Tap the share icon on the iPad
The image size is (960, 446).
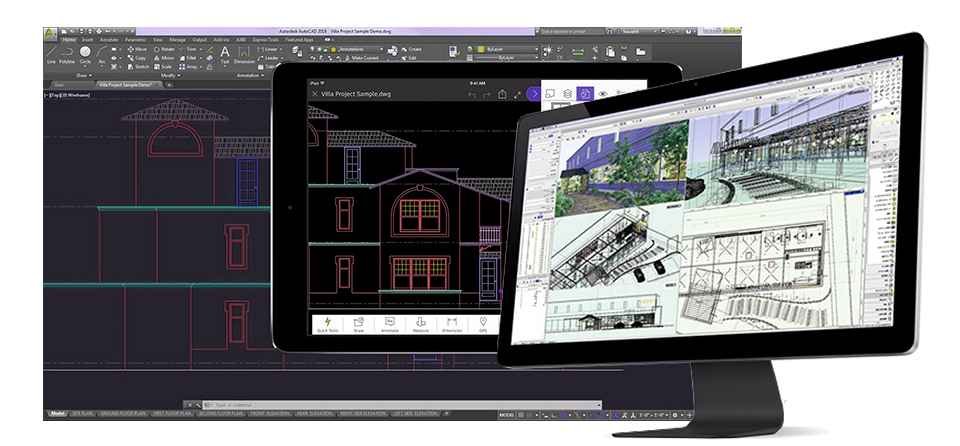pos(502,94)
